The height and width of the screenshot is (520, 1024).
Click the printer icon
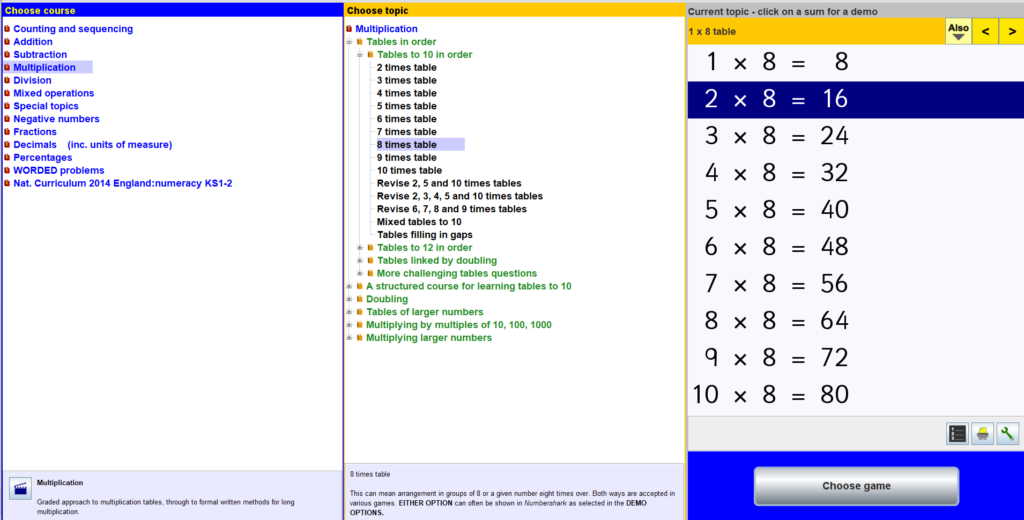982,434
